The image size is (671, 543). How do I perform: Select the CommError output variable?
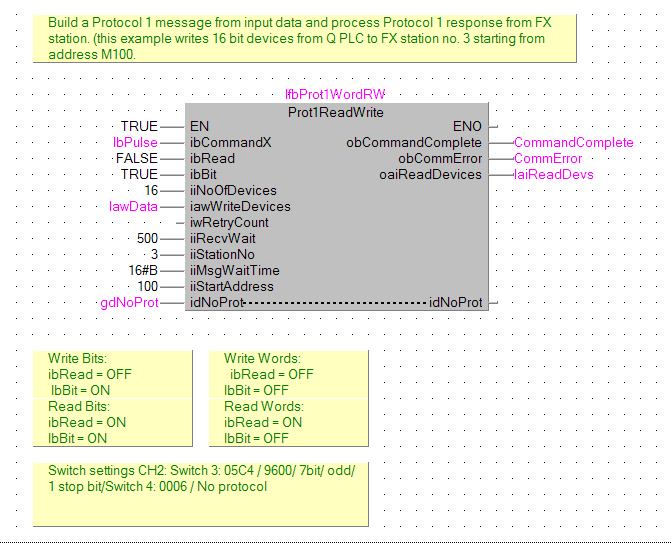coord(547,158)
